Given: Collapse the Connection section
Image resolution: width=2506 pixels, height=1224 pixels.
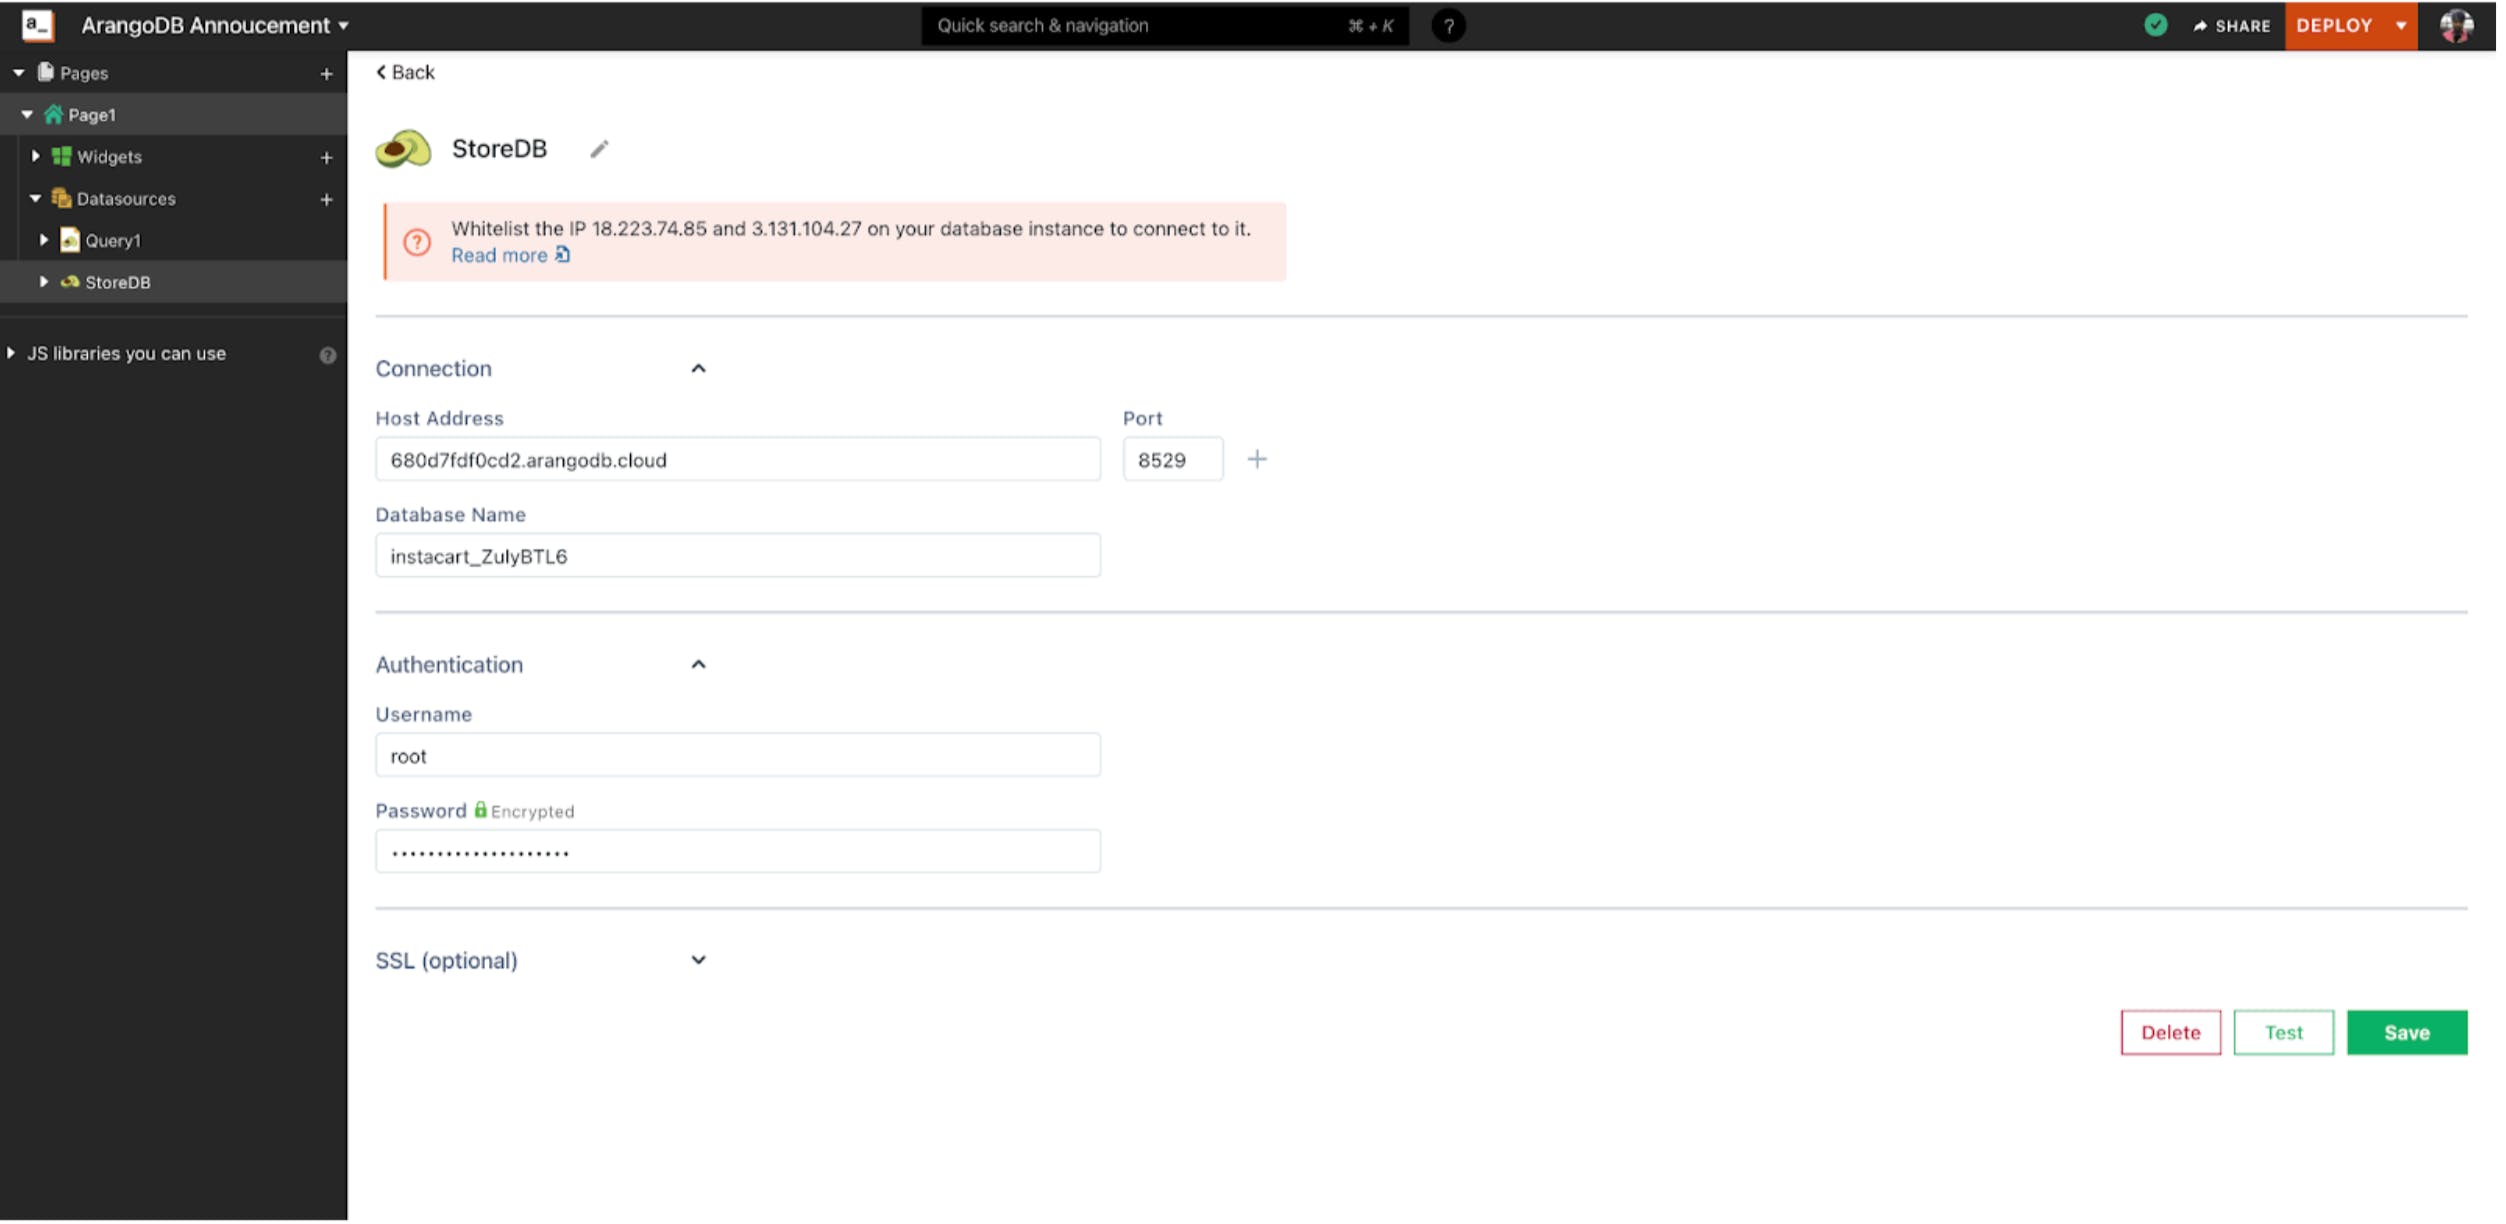Looking at the screenshot, I should 698,369.
